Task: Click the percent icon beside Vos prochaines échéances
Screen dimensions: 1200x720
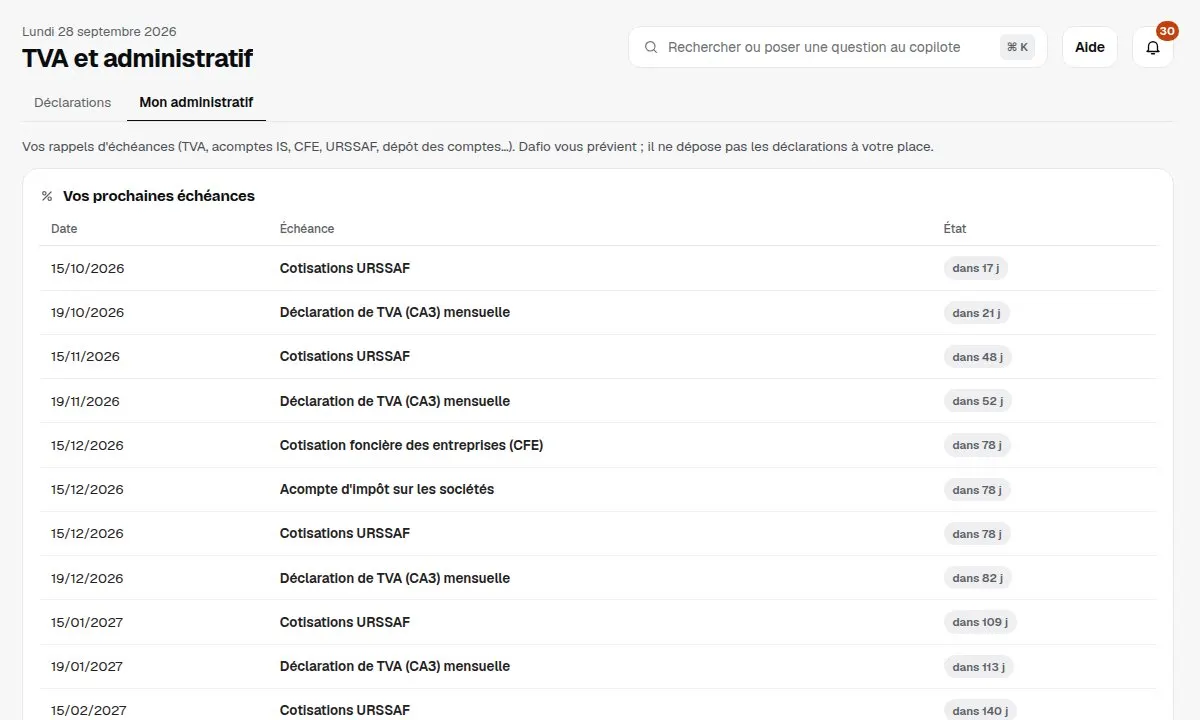Action: click(47, 196)
